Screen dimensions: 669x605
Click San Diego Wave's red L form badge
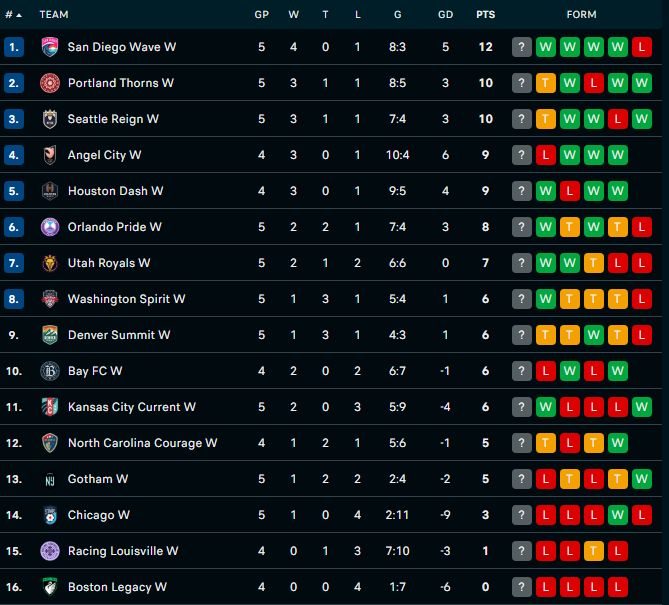pos(642,47)
